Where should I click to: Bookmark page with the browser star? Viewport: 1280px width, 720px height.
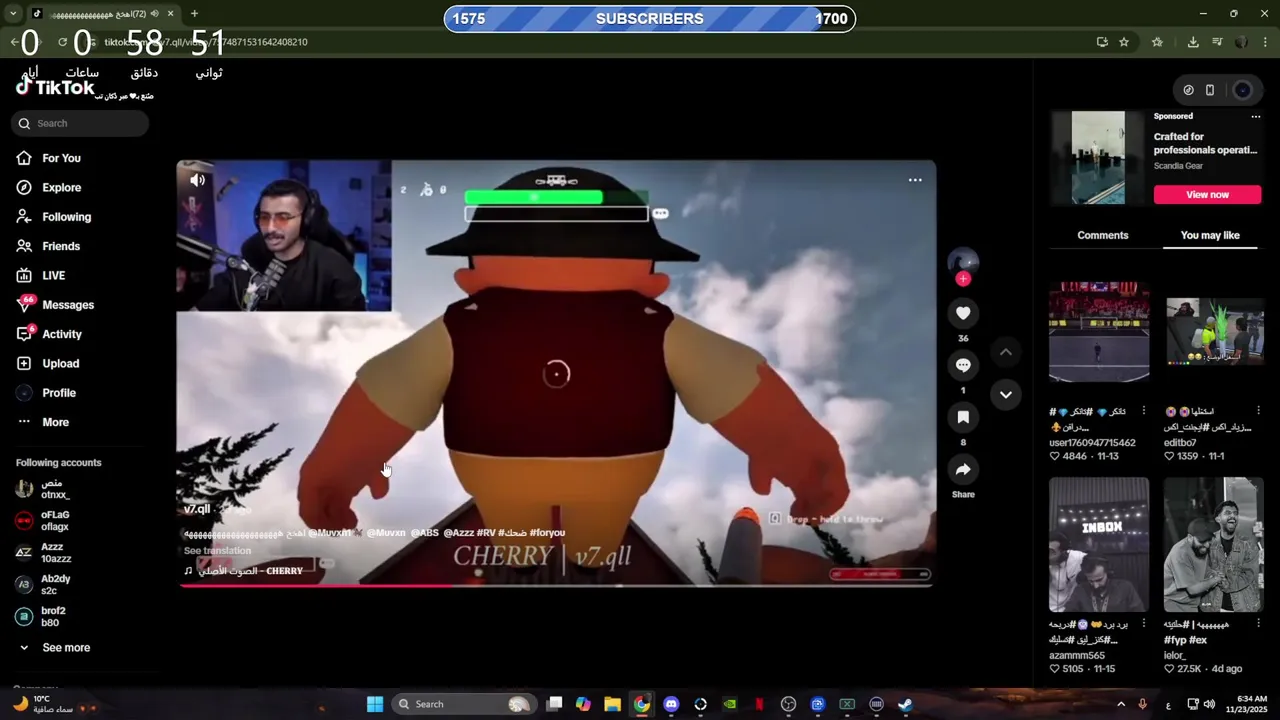(x=1124, y=42)
